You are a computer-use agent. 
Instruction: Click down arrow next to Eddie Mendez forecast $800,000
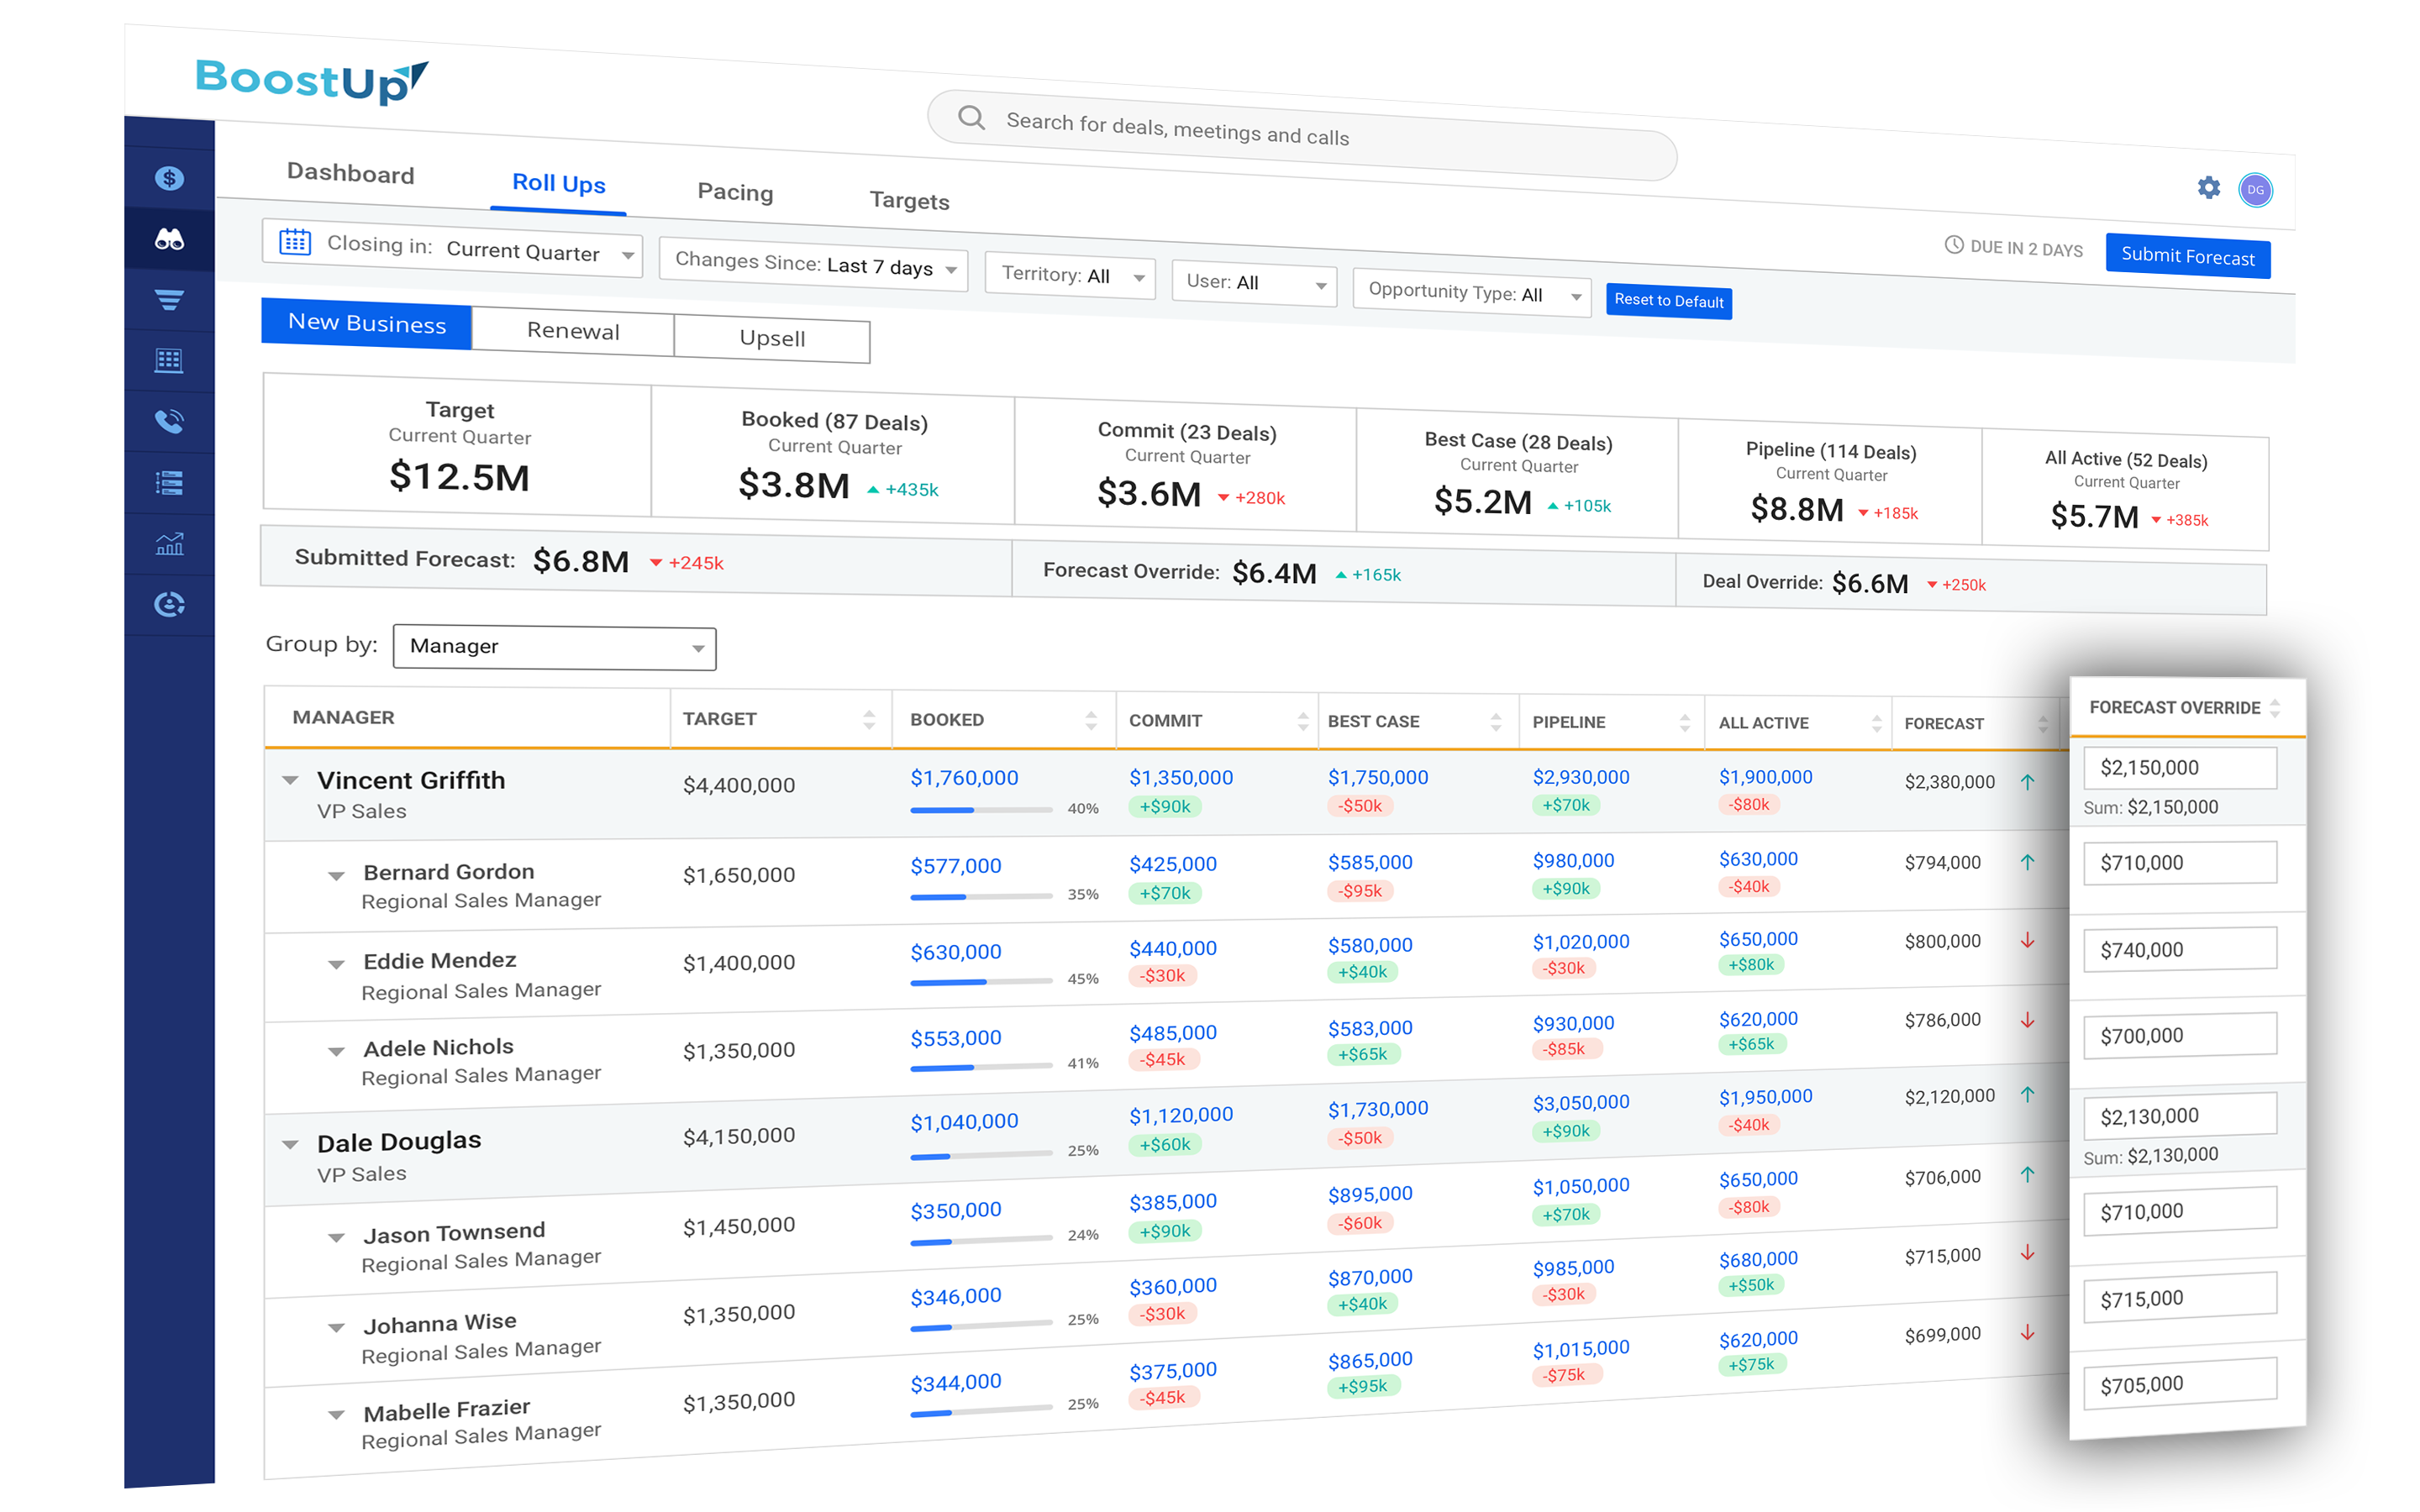click(x=2027, y=940)
